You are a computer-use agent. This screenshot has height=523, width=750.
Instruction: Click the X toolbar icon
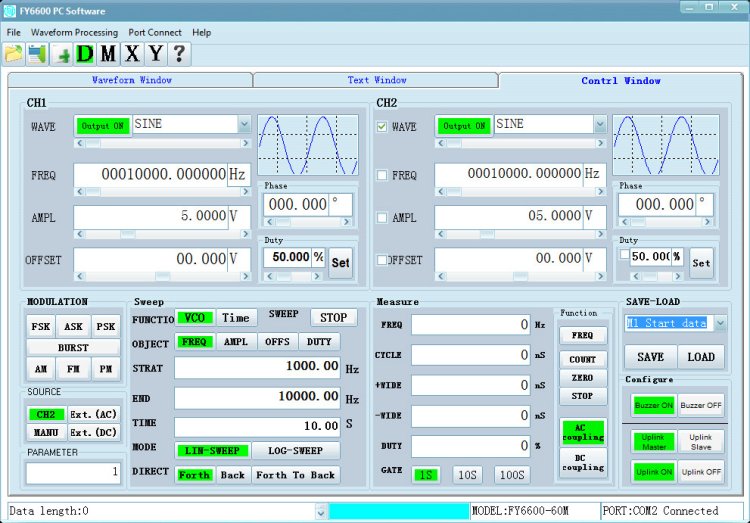pos(132,54)
